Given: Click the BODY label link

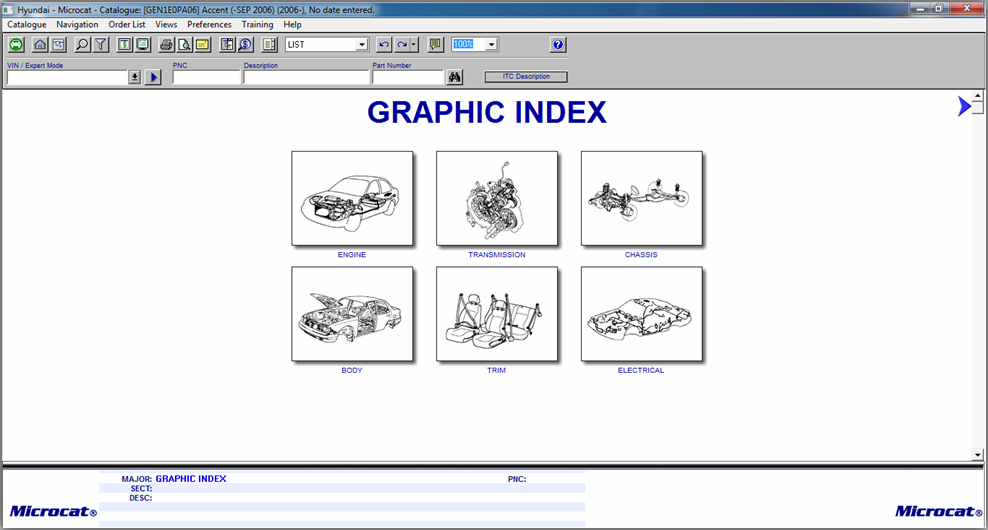Looking at the screenshot, I should [352, 371].
